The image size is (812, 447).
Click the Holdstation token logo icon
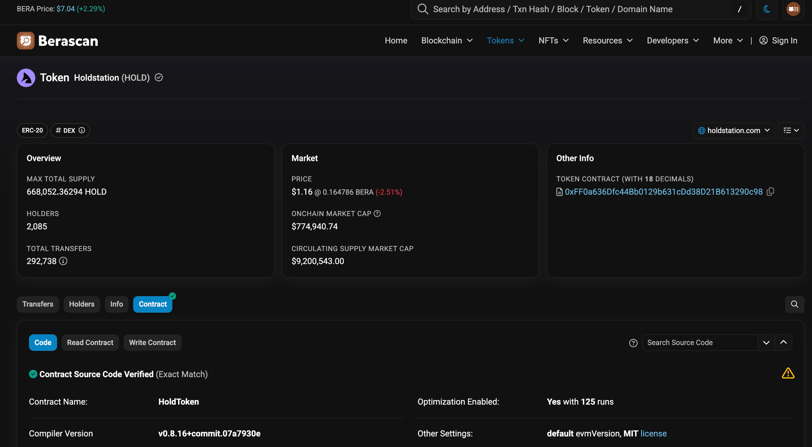(26, 78)
